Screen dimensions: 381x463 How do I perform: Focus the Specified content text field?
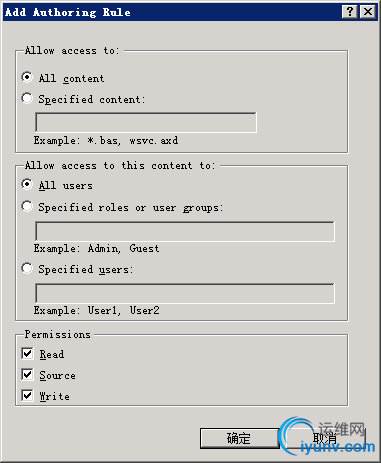point(146,122)
